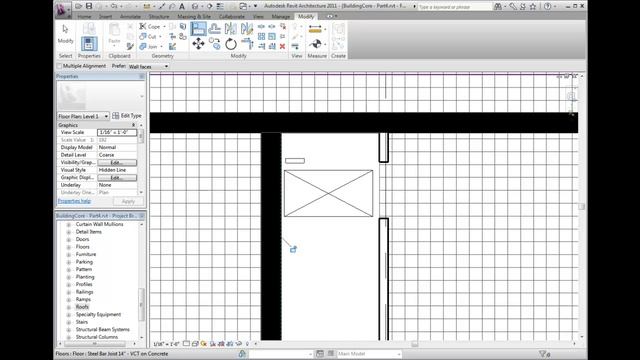
Task: Toggle the Properties palette button in ribbon
Action: point(89,44)
